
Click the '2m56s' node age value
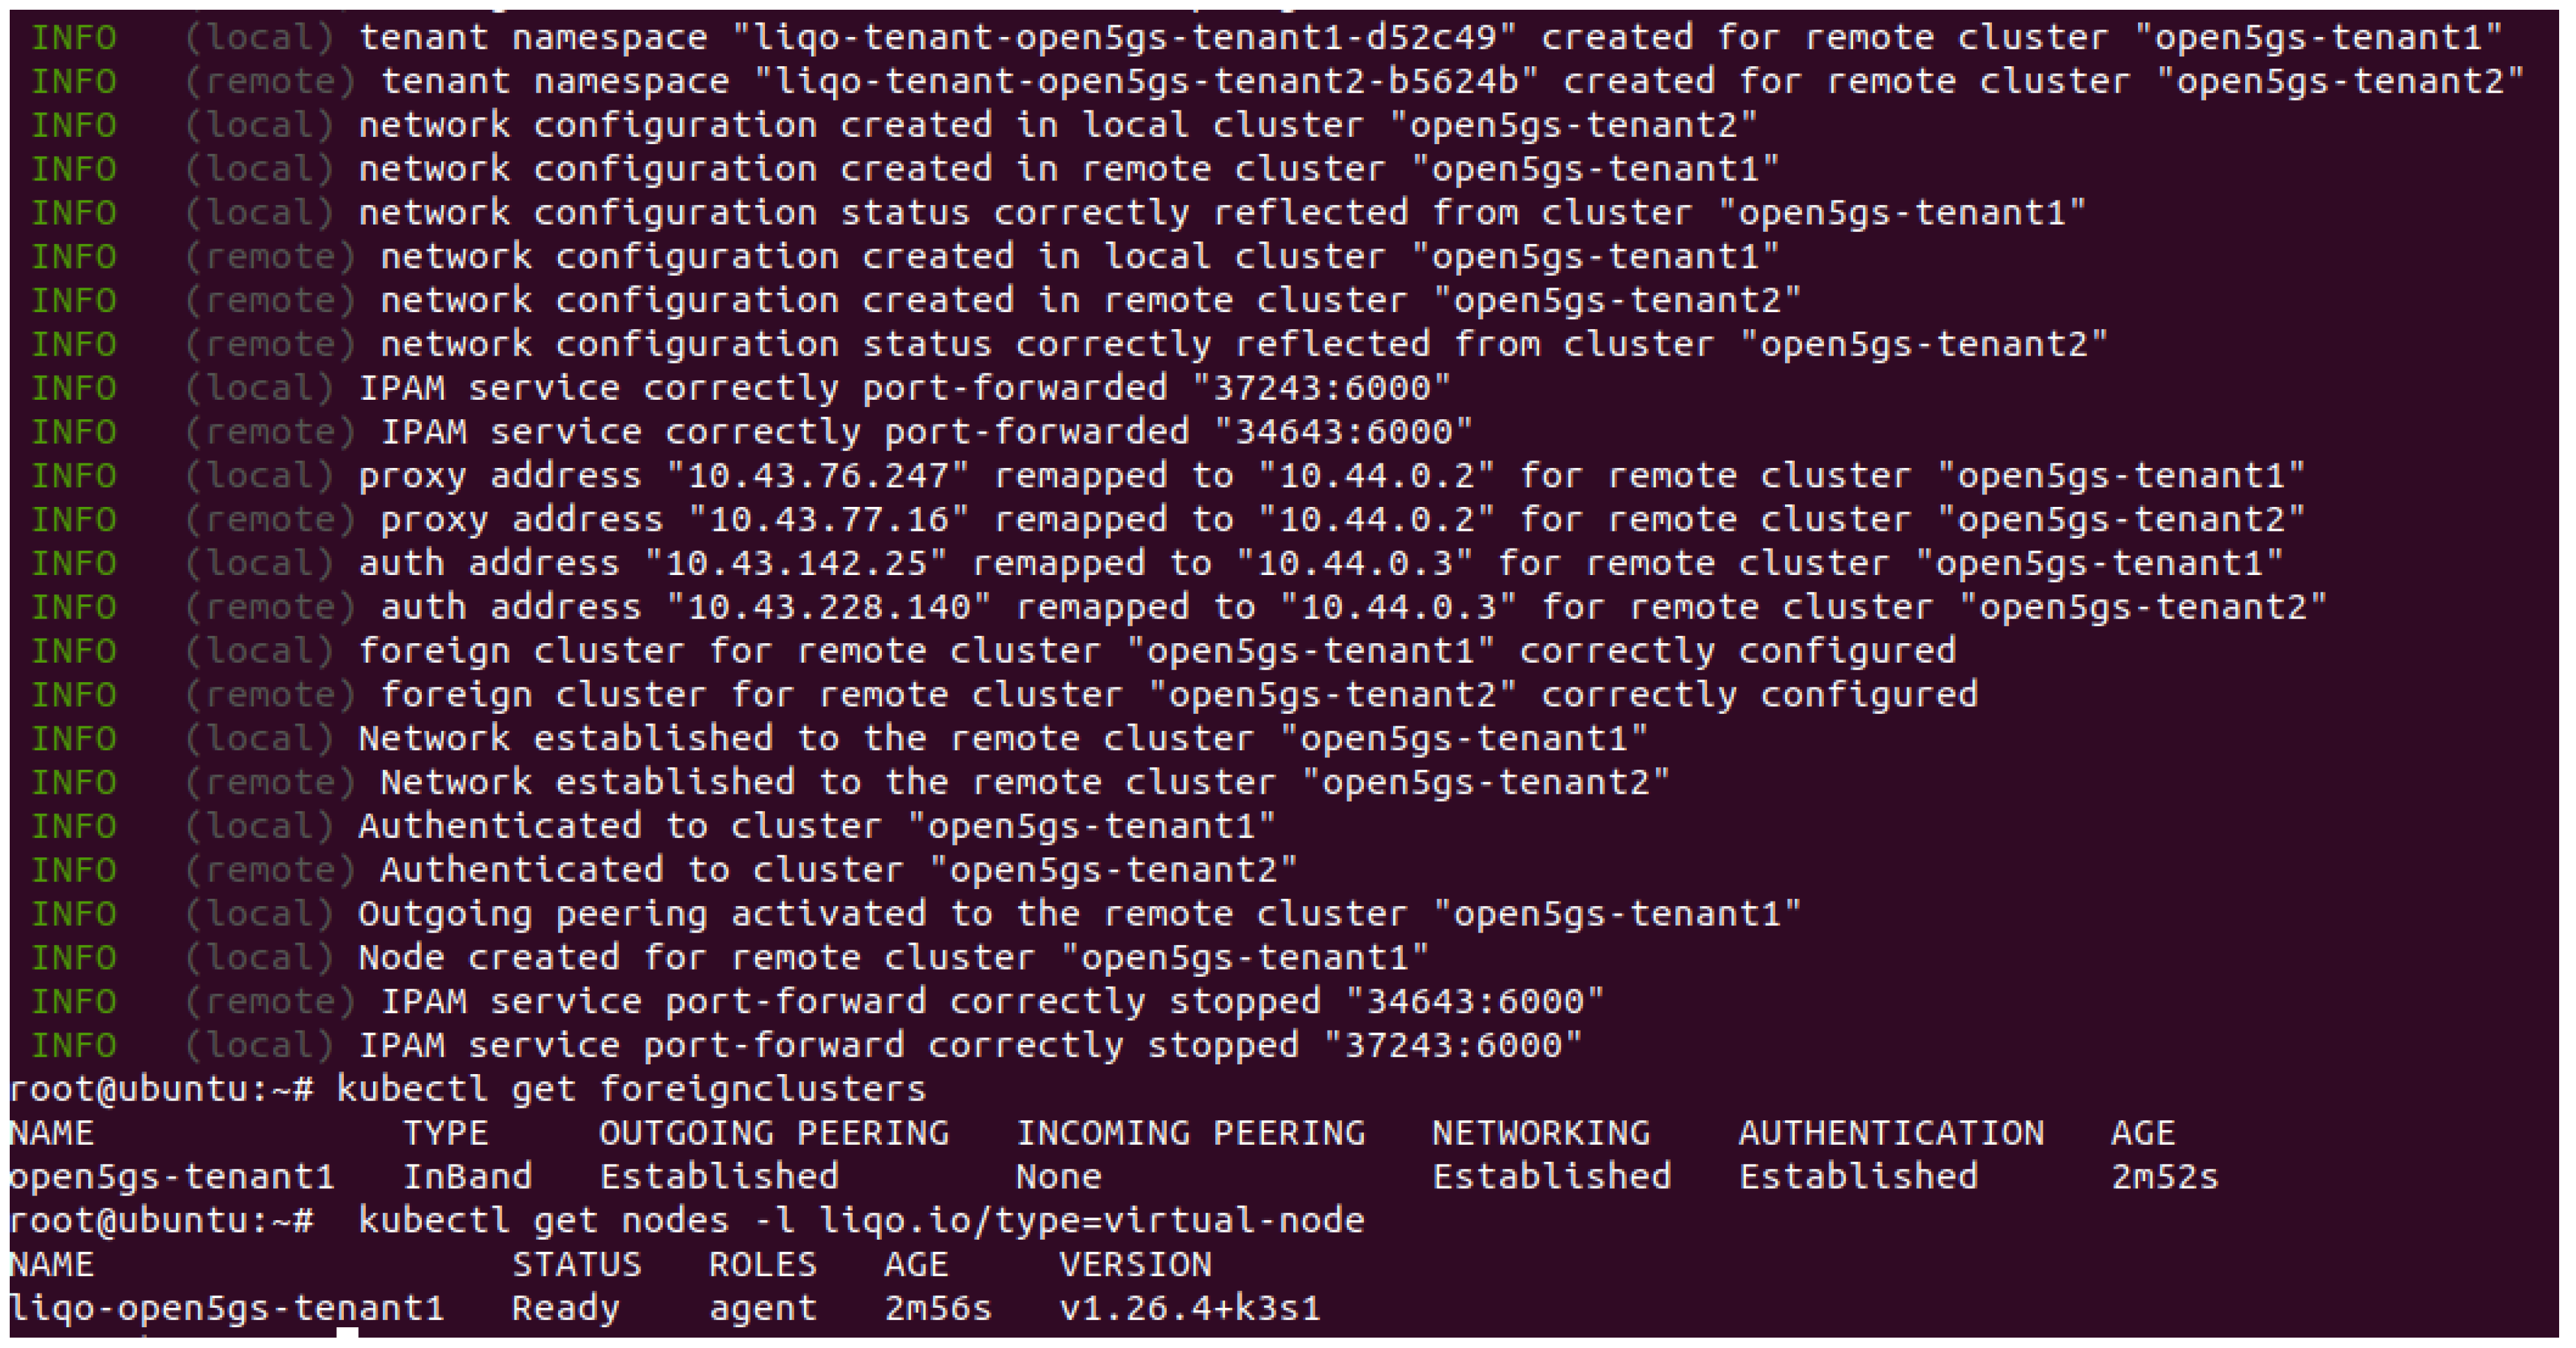click(x=937, y=1309)
